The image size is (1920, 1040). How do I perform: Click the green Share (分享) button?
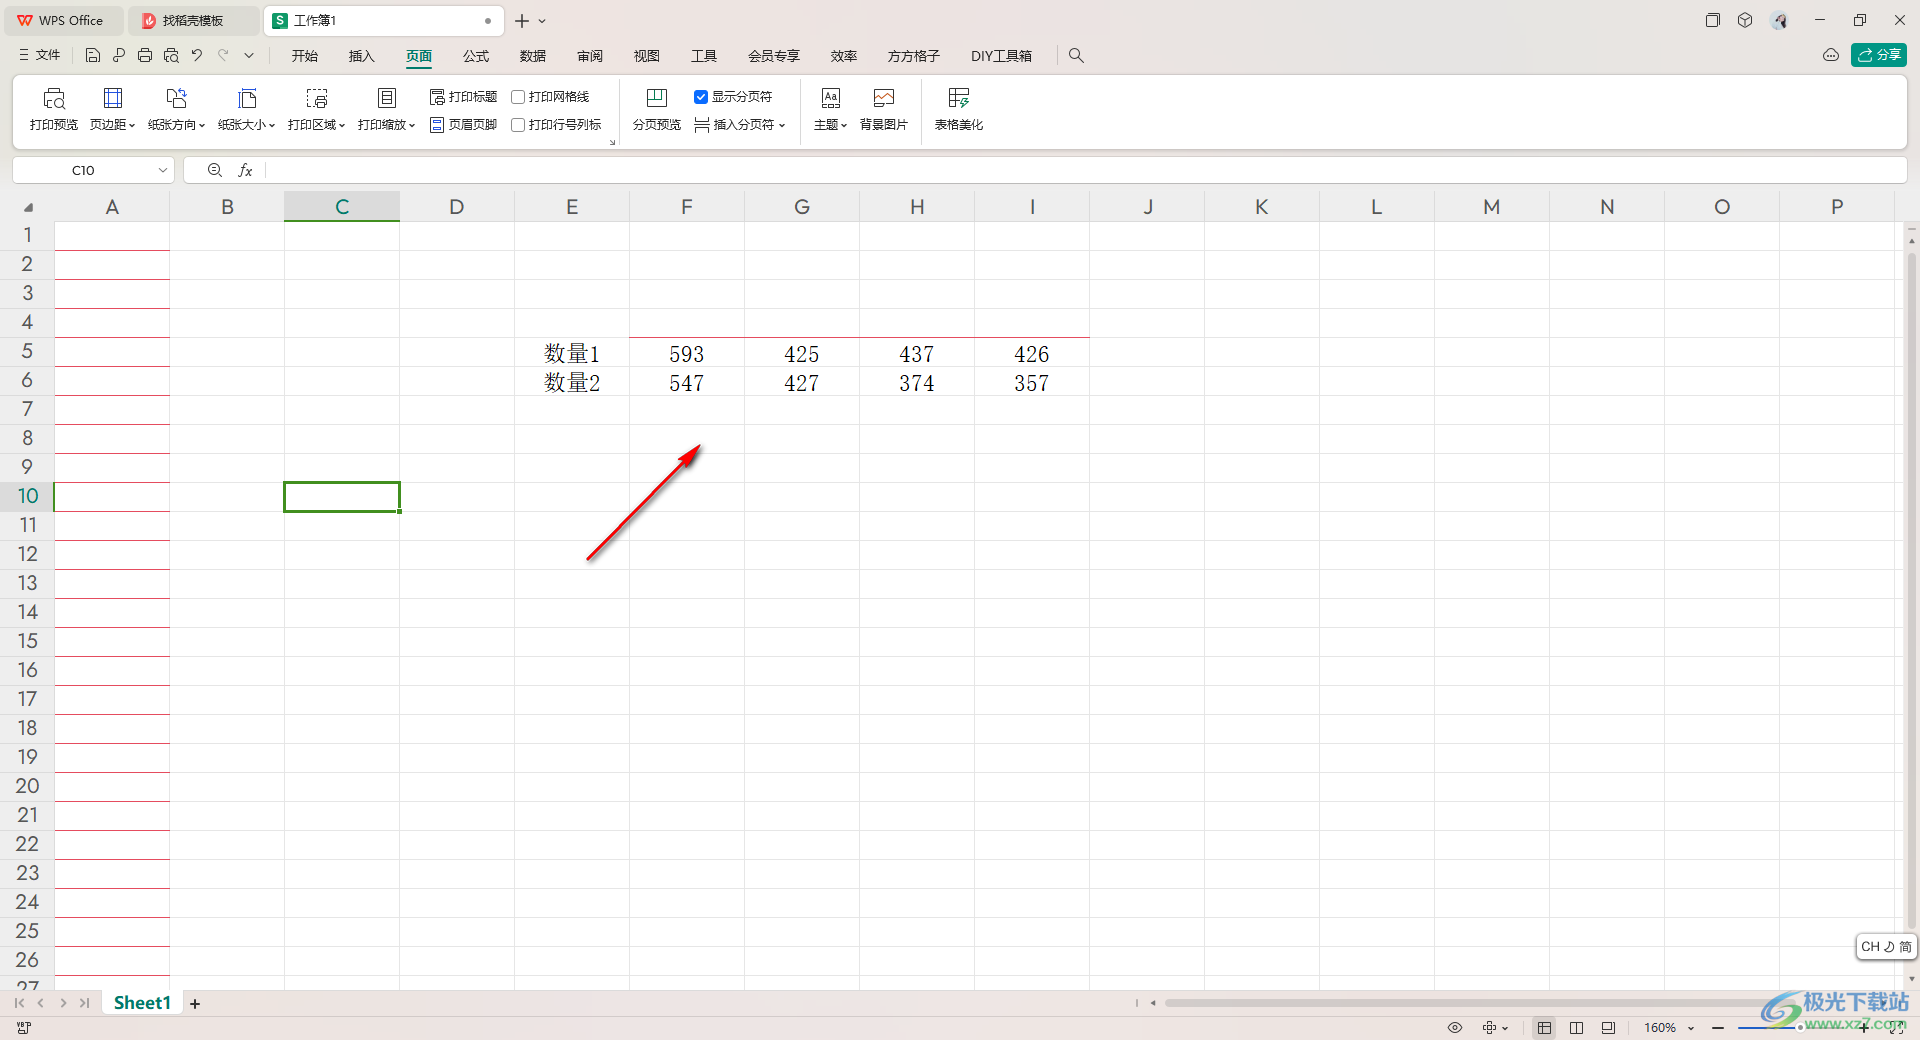(1879, 55)
